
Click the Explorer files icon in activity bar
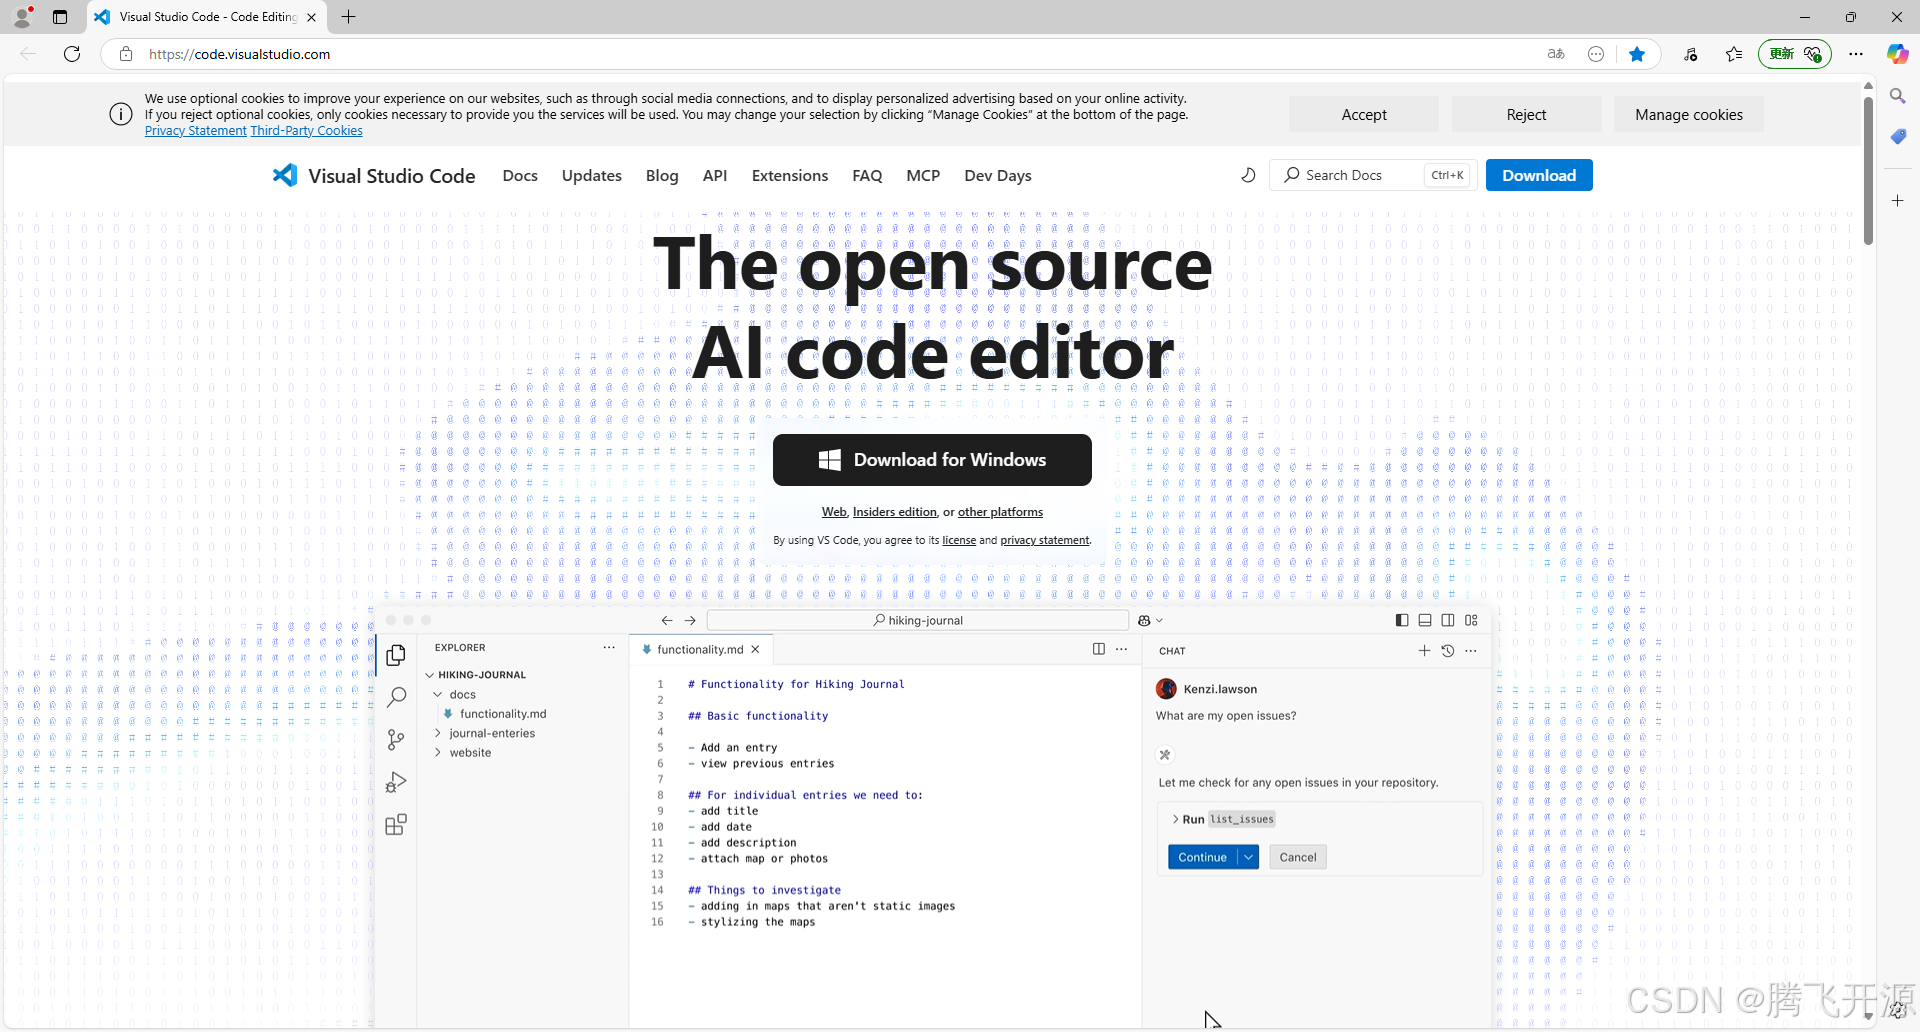pos(396,655)
